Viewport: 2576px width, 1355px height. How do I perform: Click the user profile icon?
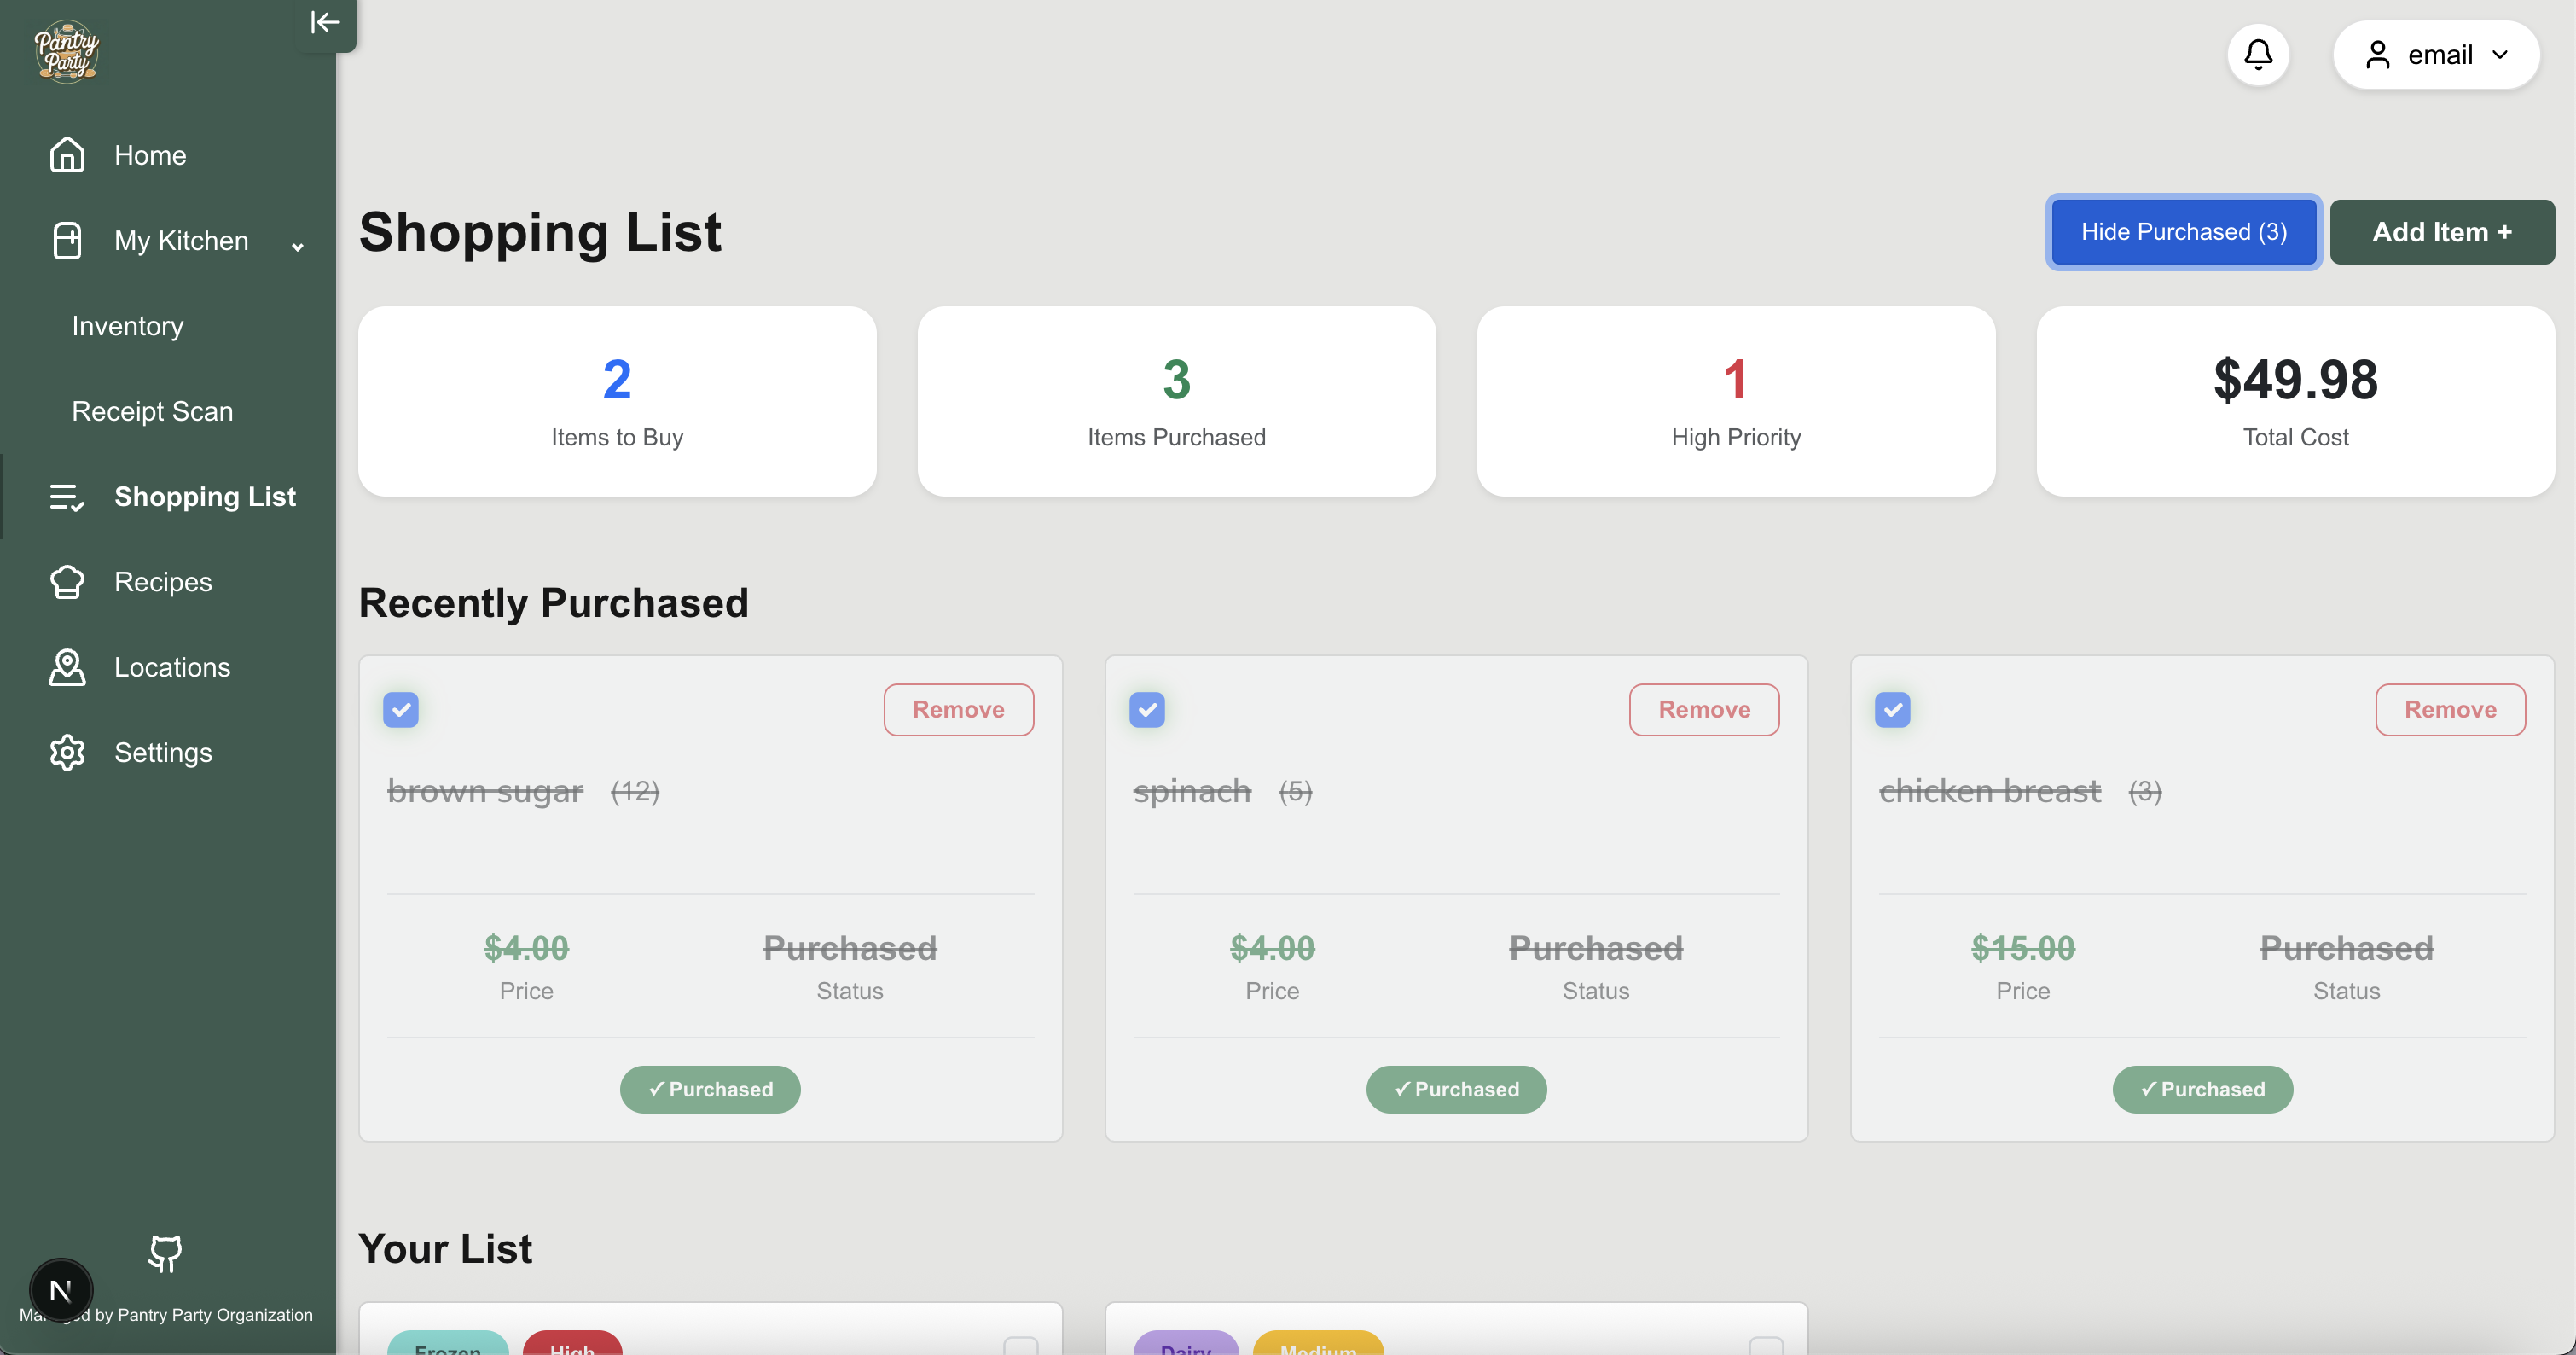2377,54
